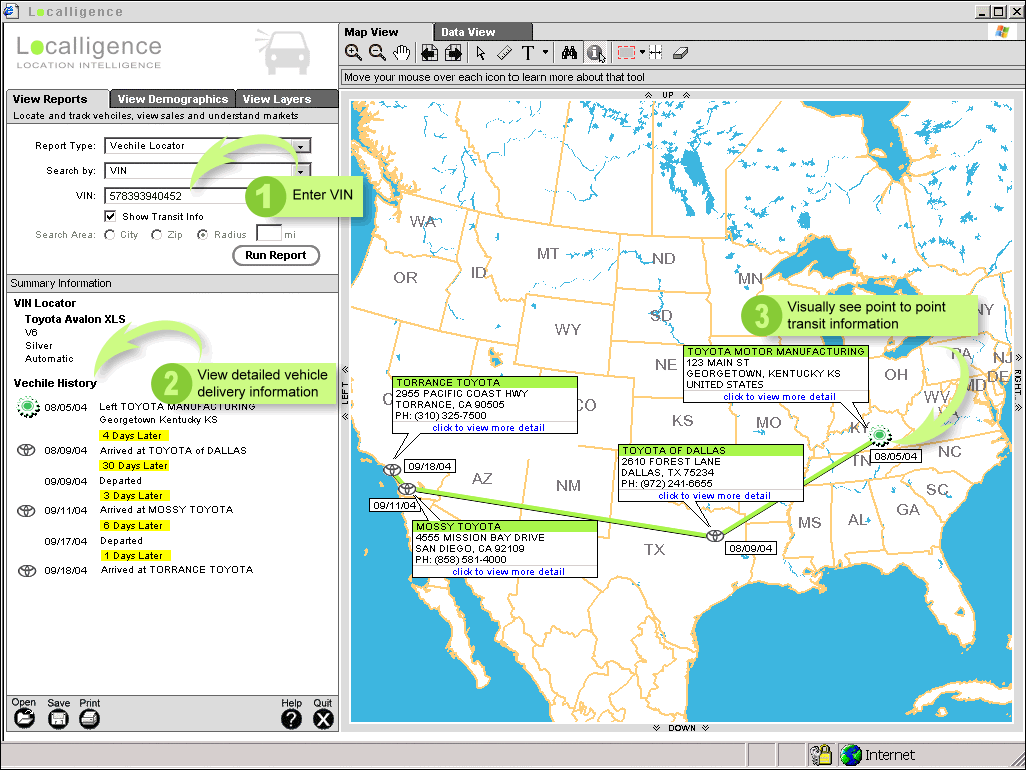This screenshot has height=770, width=1026.
Task: Select the Radius search area radio
Action: [x=203, y=234]
